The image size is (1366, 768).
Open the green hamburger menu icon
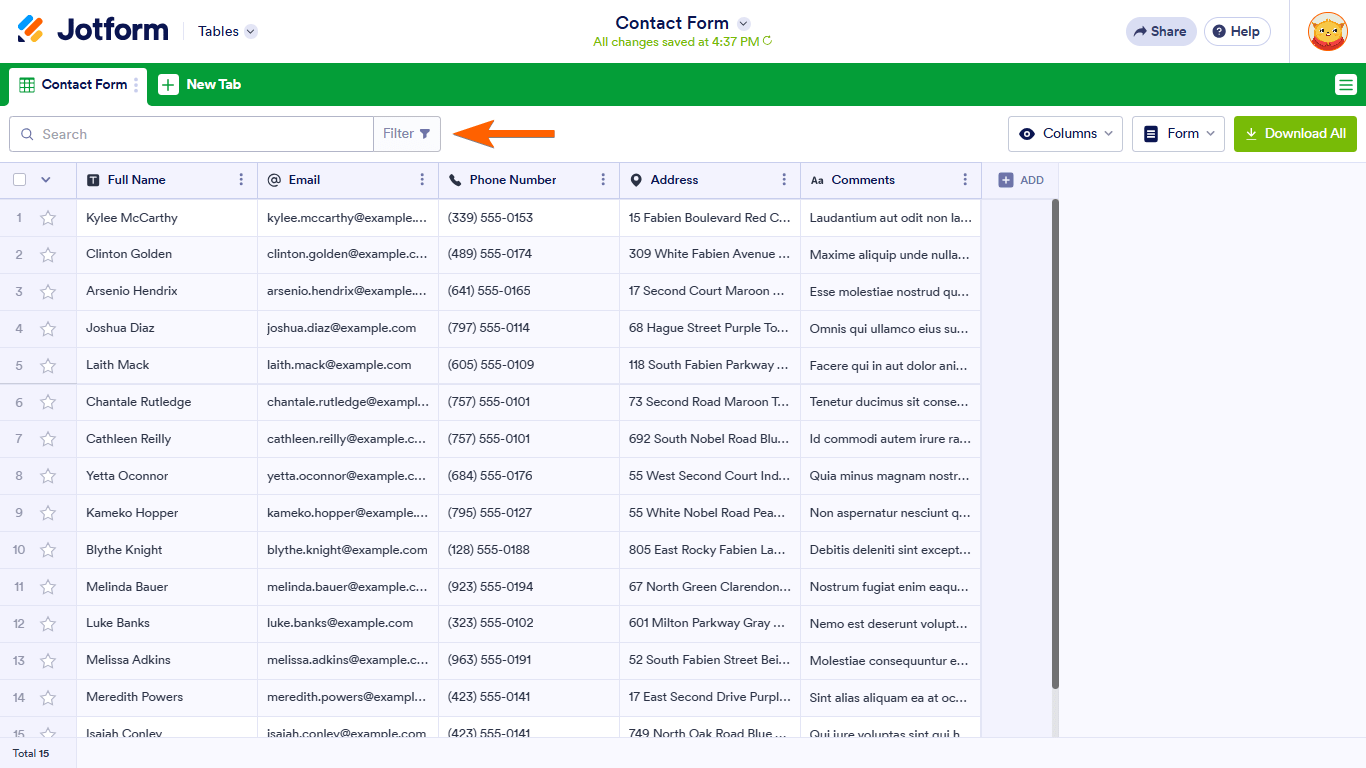tap(1346, 85)
